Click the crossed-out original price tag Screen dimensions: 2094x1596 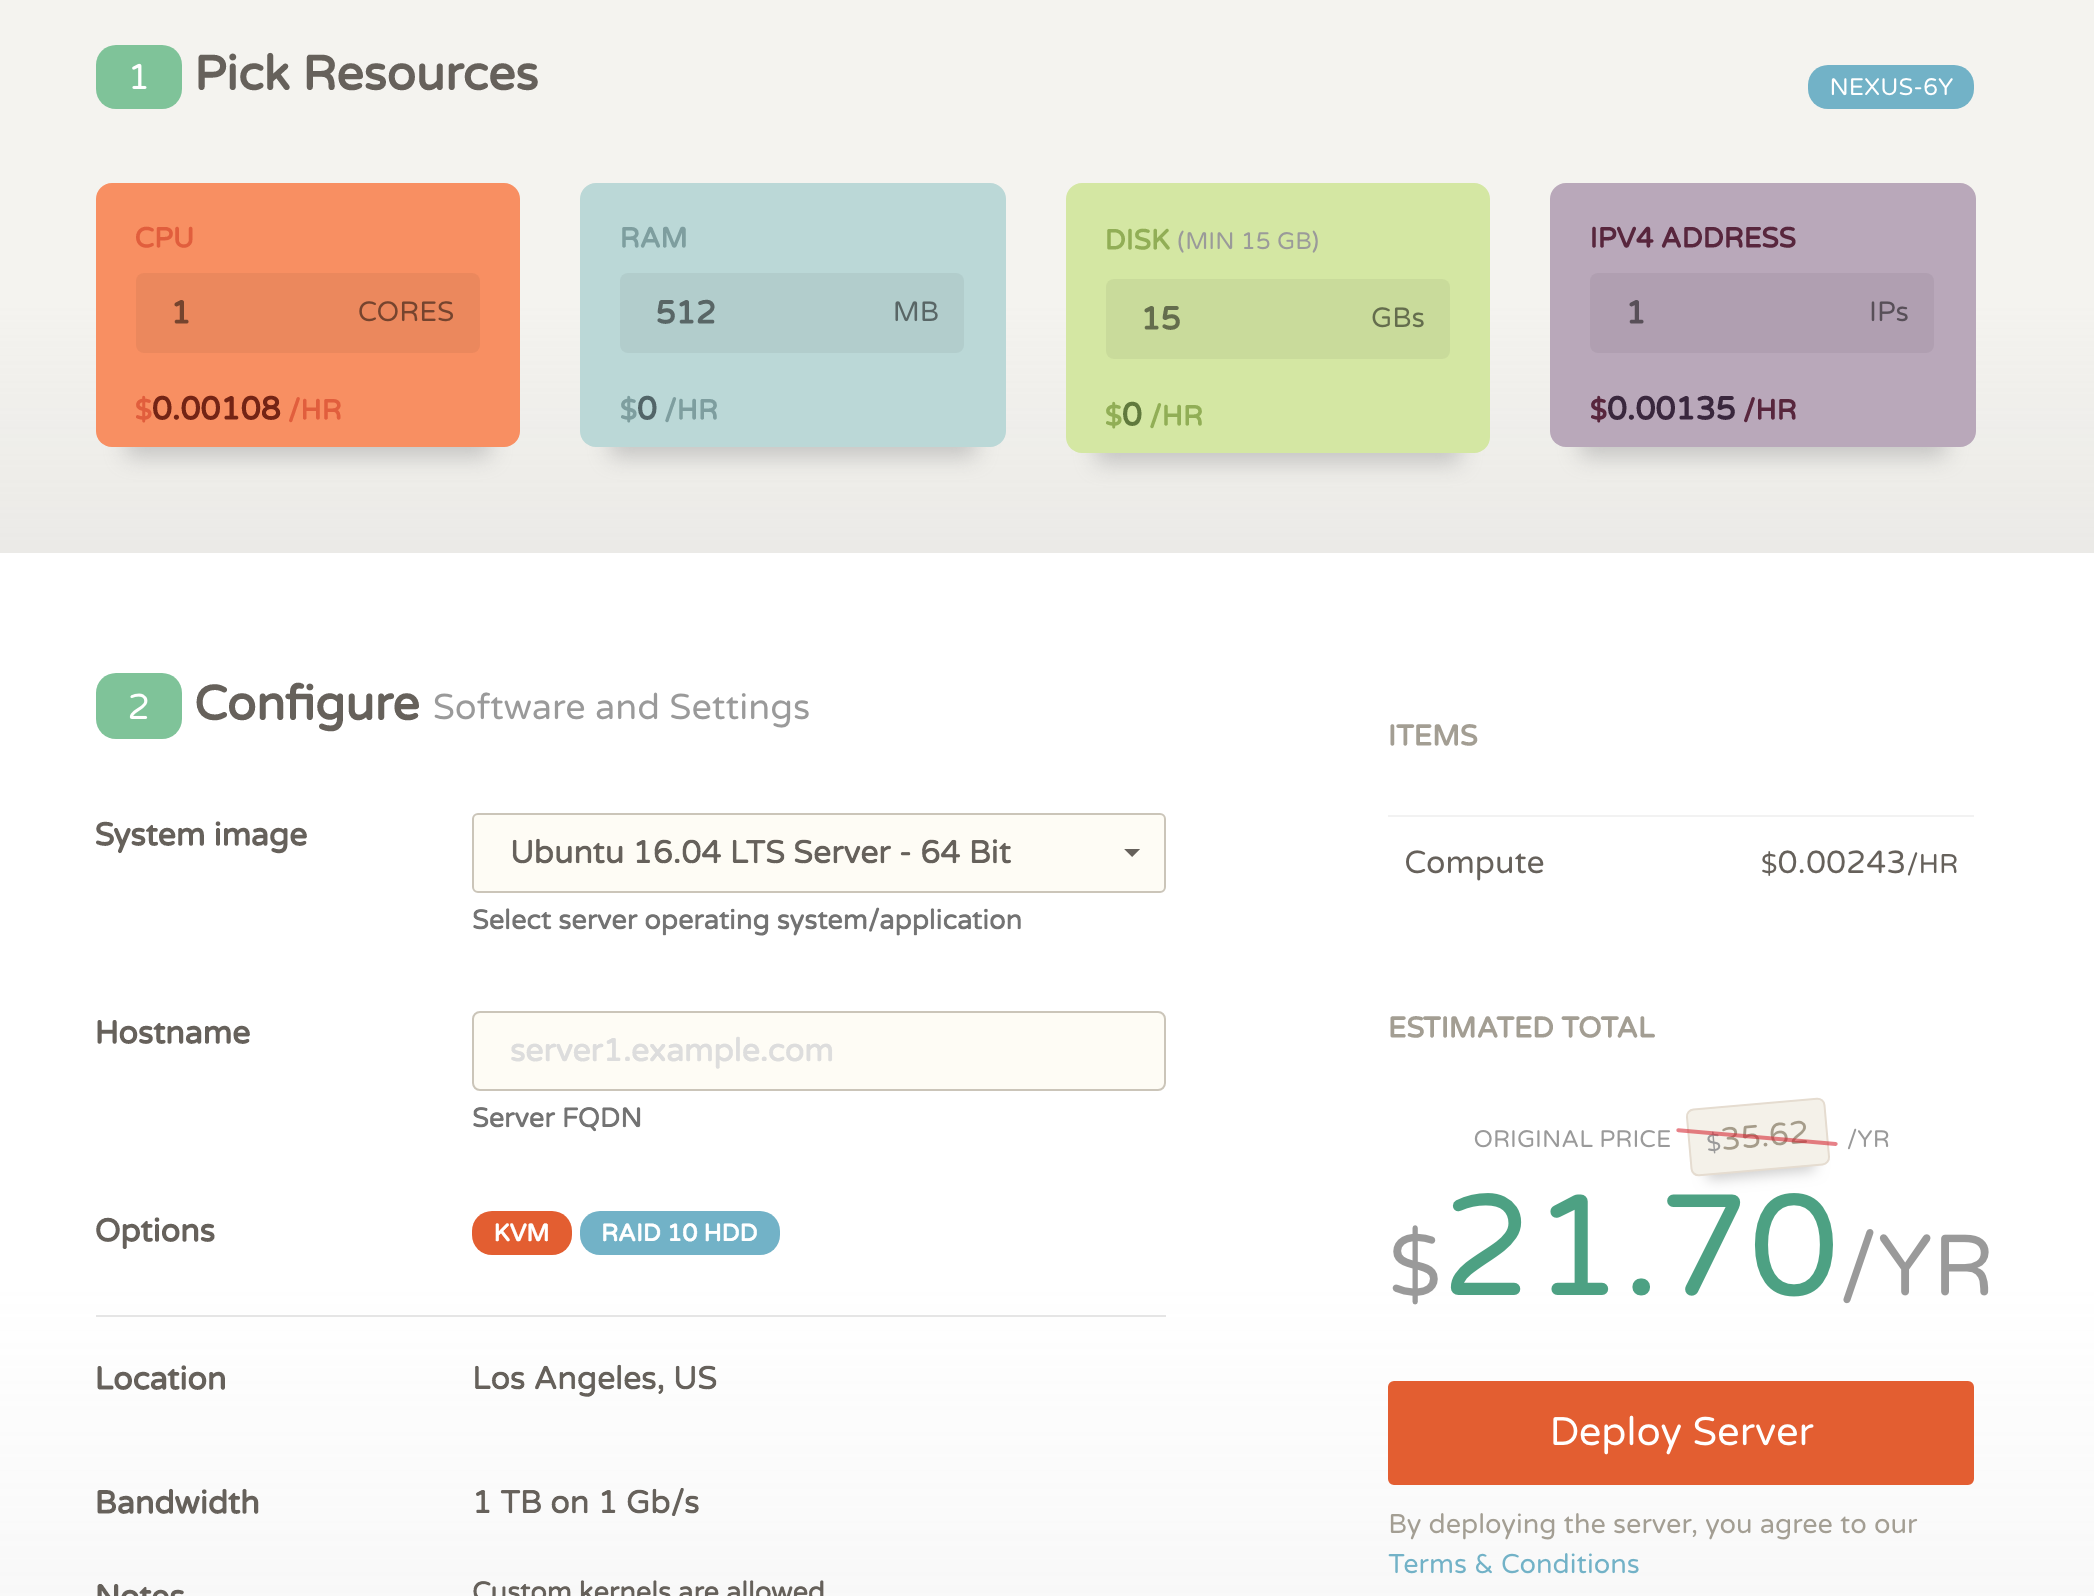click(x=1757, y=1137)
